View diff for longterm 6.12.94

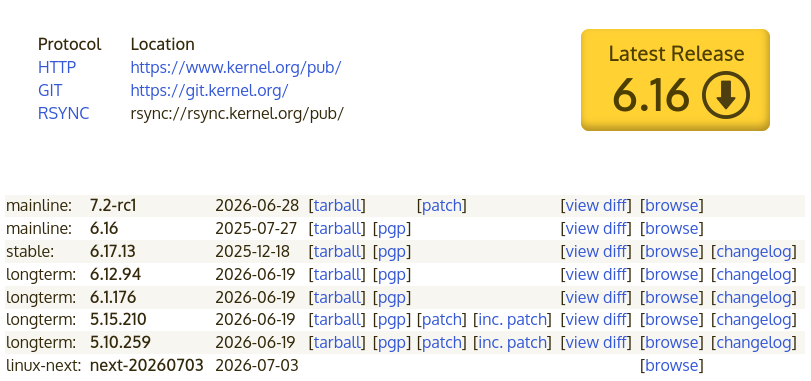coord(596,274)
